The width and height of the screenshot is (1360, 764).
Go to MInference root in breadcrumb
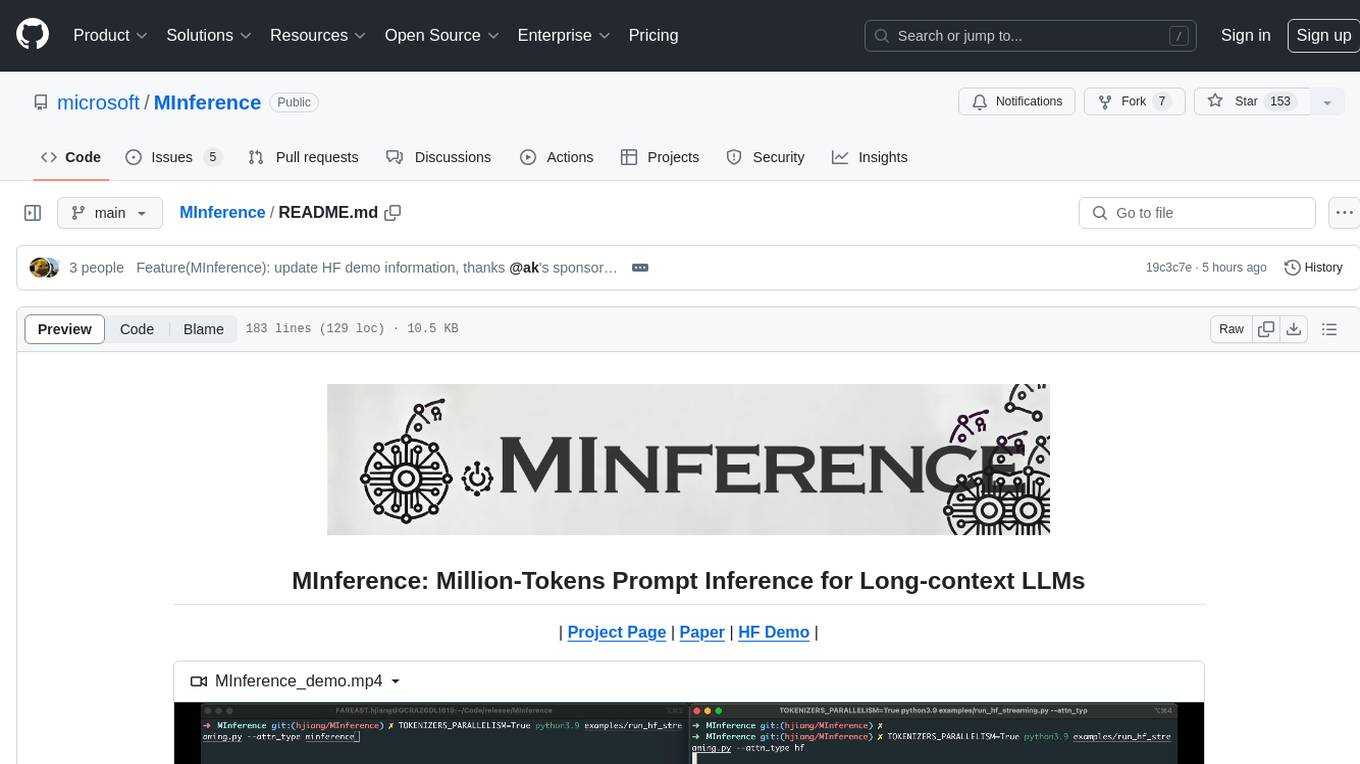point(222,213)
